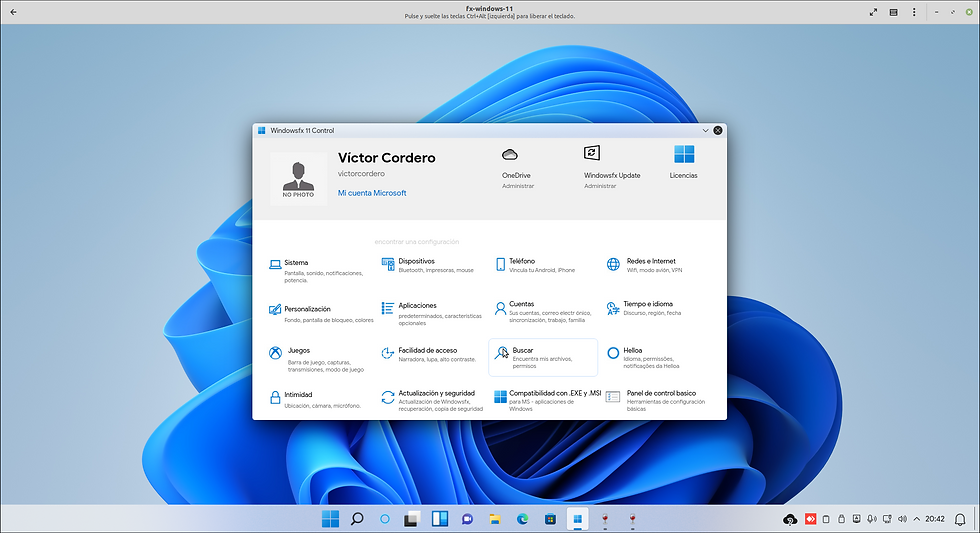Open the Cuentas settings category
The height and width of the screenshot is (533, 980).
521,304
